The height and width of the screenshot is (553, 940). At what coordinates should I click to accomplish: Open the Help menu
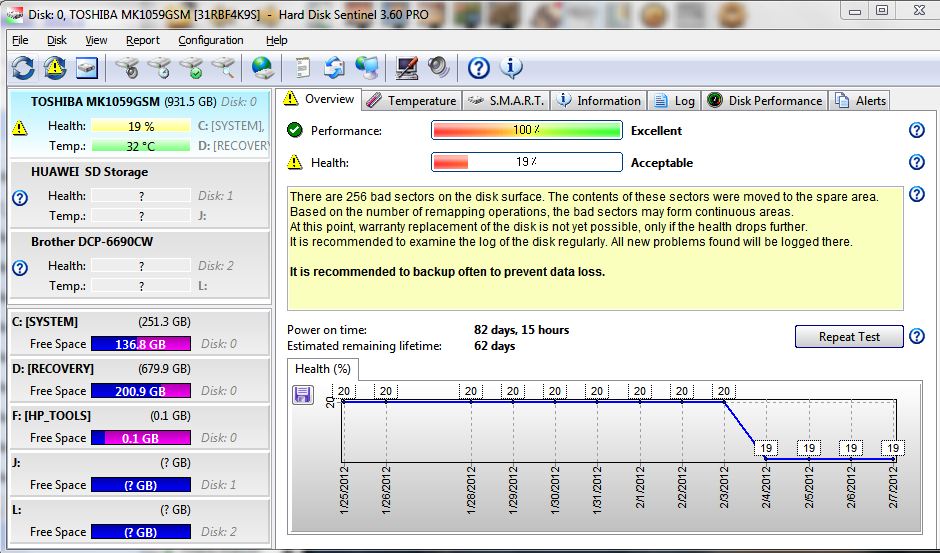tap(276, 40)
